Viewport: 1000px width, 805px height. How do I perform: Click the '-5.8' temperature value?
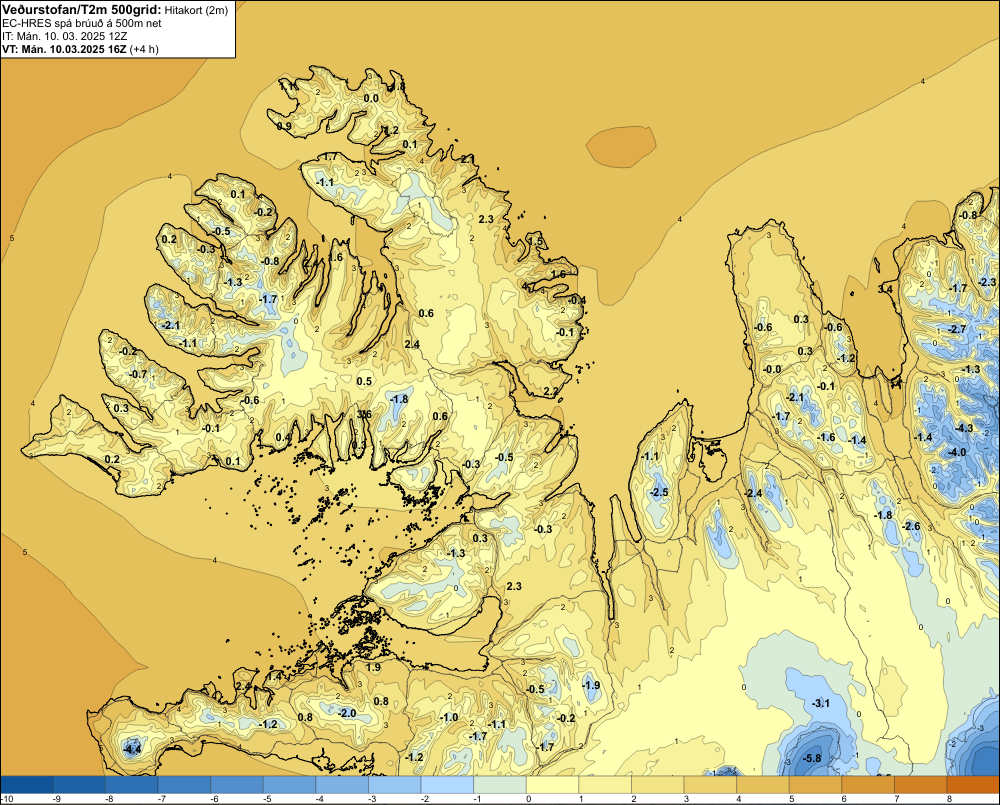point(812,758)
